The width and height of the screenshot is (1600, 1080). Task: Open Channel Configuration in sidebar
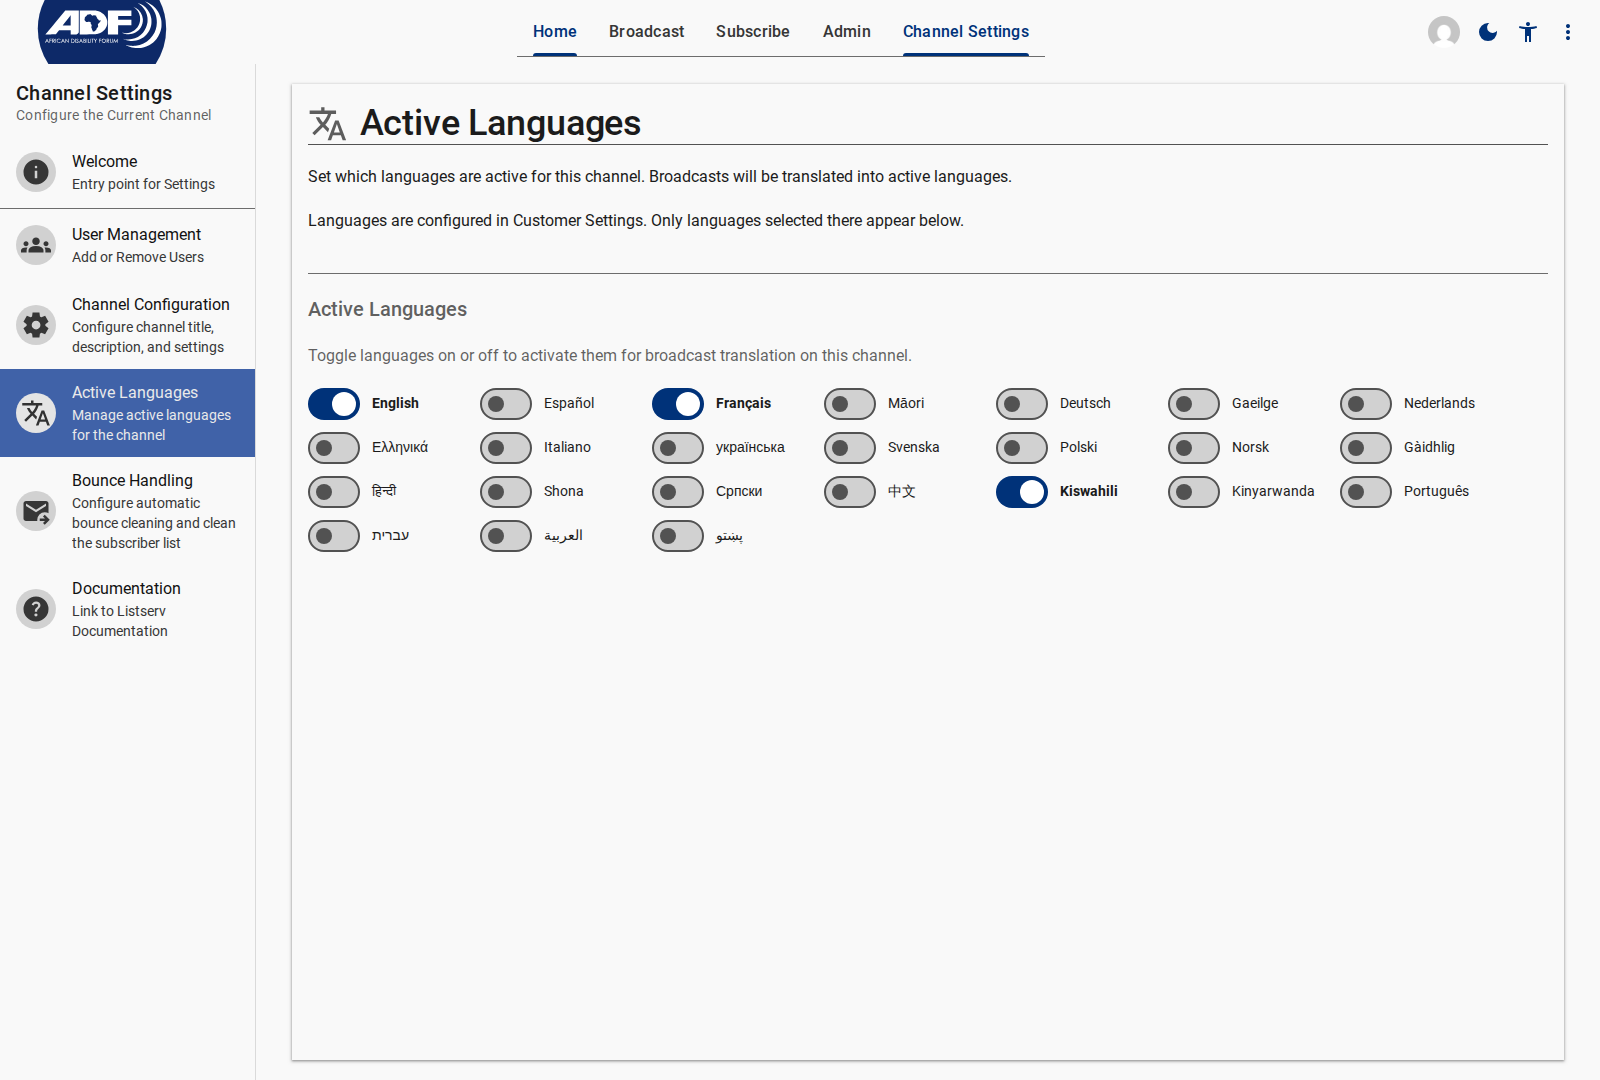(127, 325)
